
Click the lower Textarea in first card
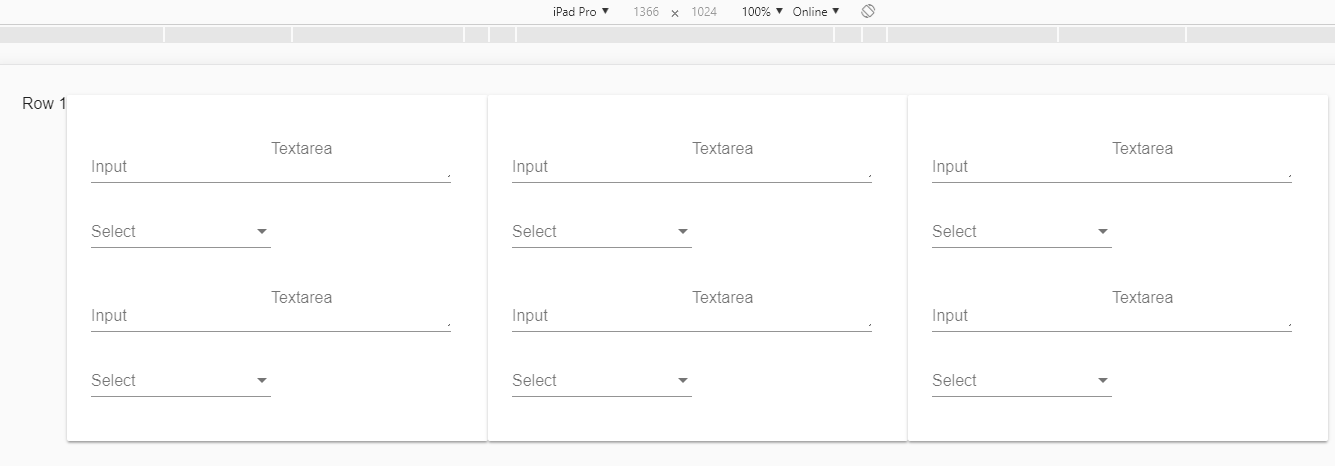click(361, 310)
